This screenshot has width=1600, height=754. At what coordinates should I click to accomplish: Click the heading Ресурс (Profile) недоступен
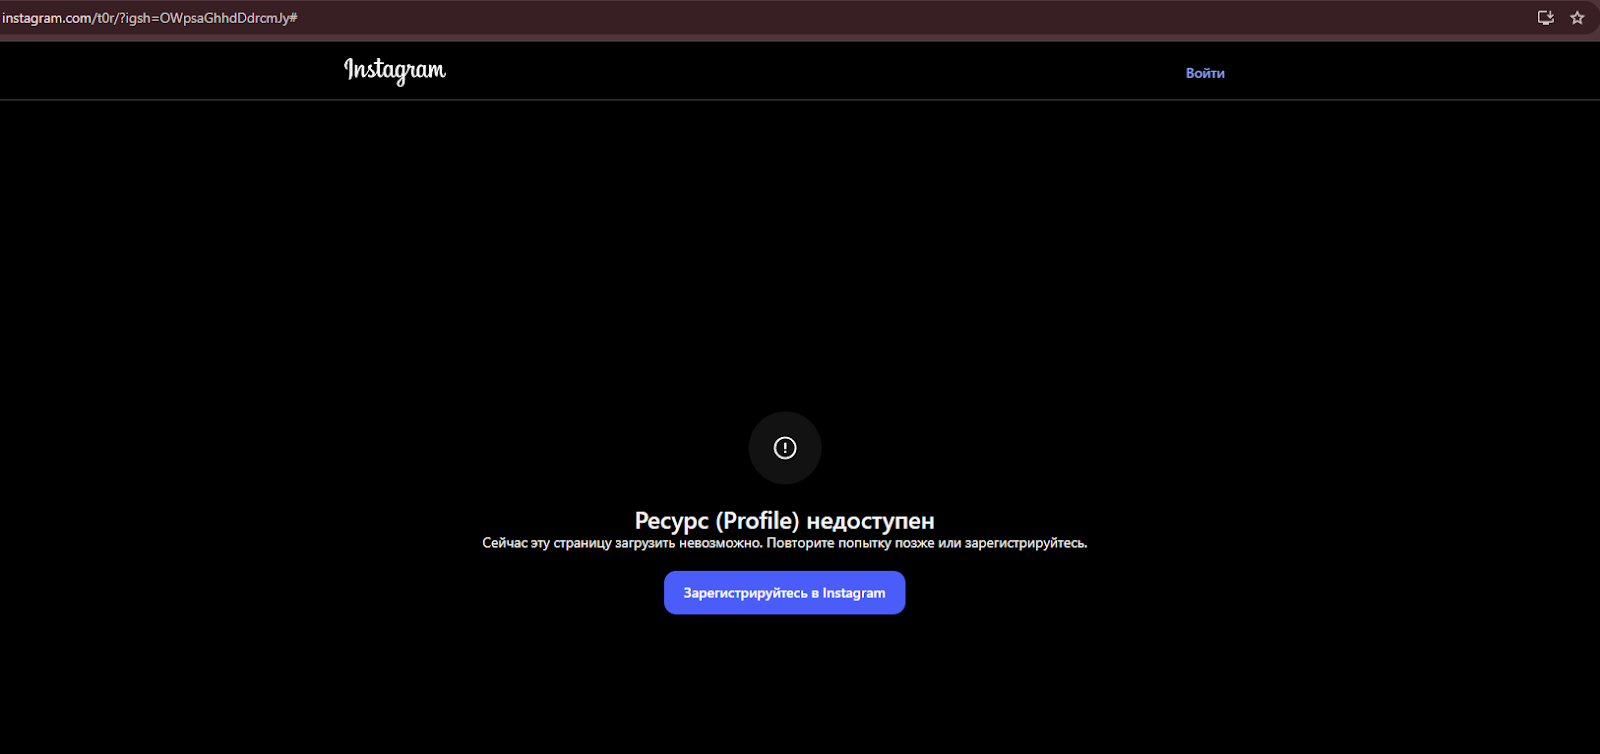coord(785,521)
